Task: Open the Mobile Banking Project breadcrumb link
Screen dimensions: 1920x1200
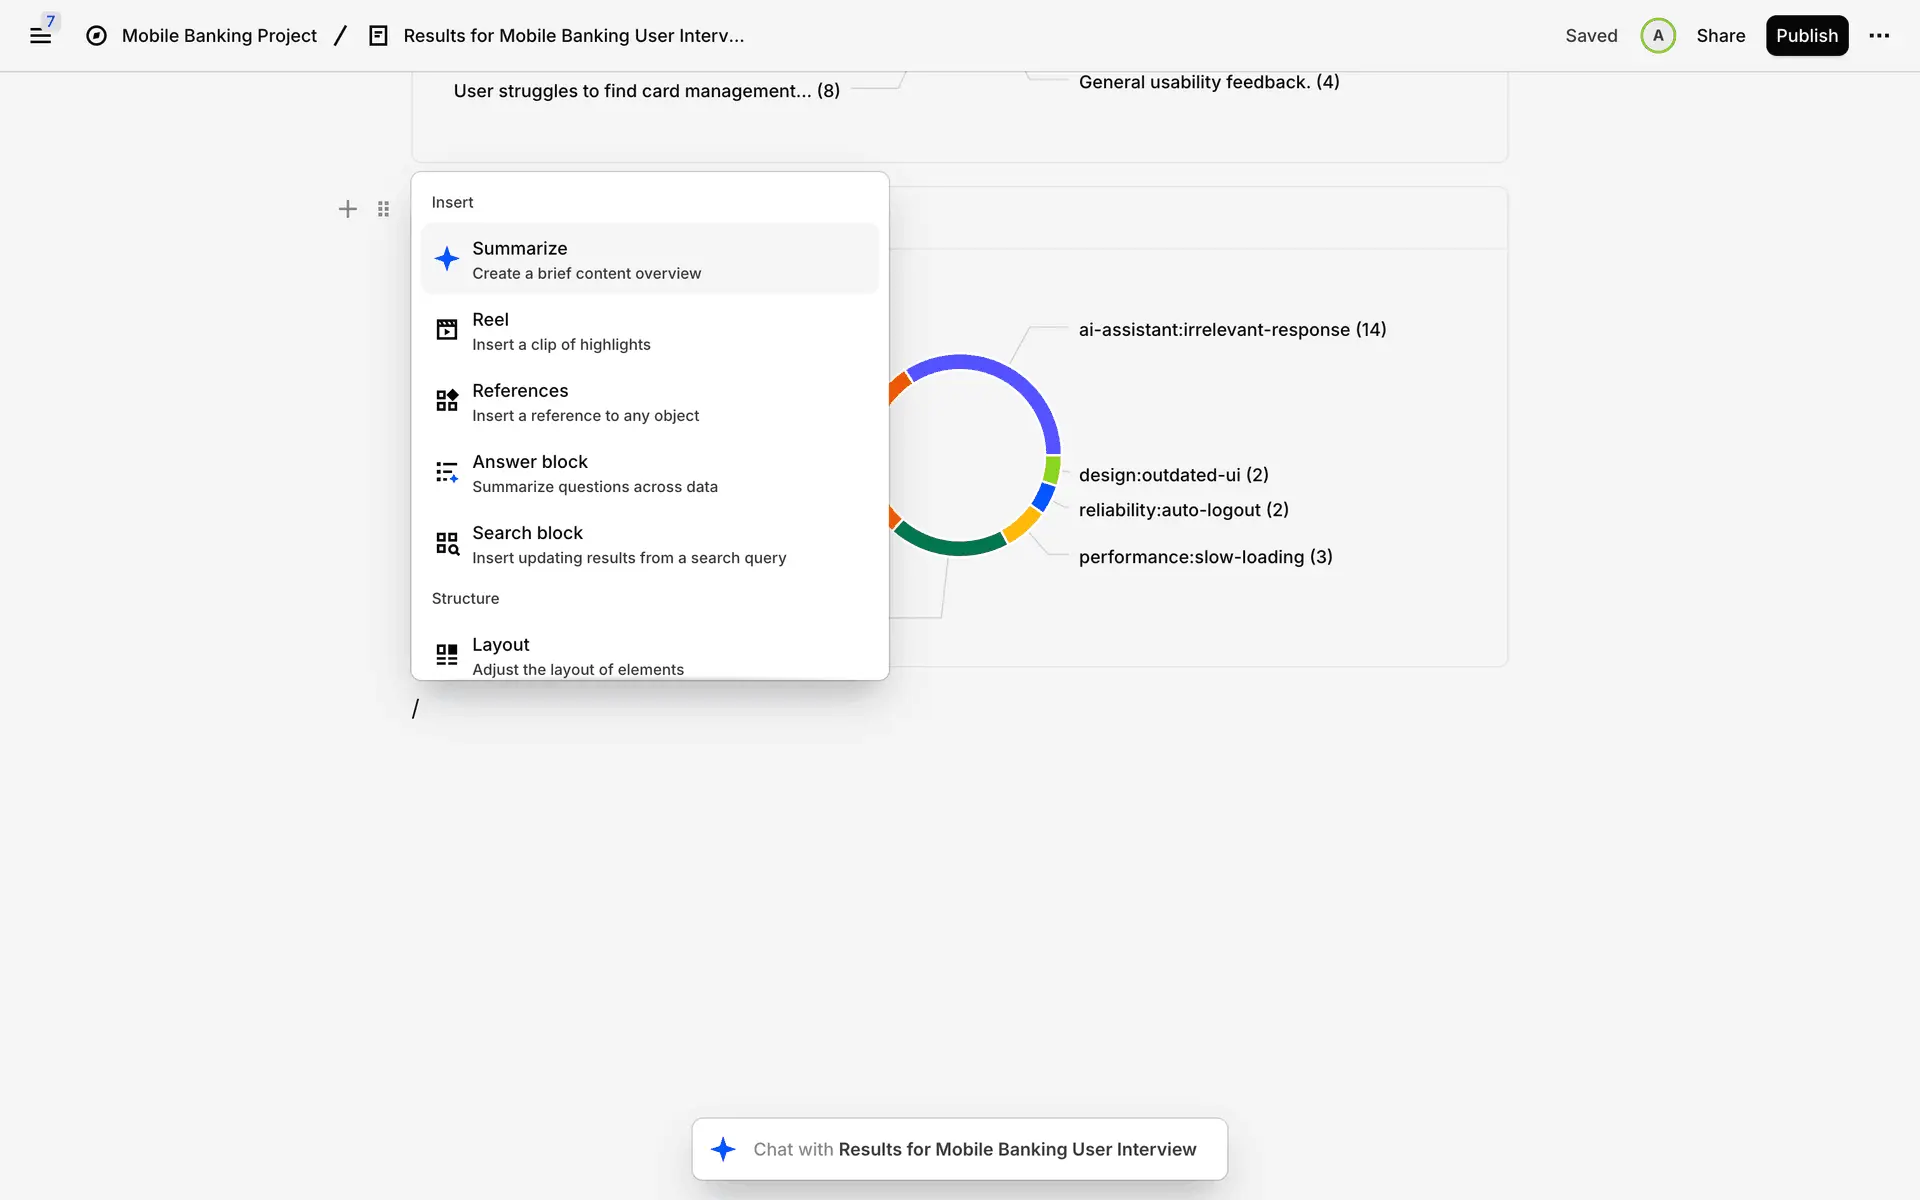Action: 219,36
